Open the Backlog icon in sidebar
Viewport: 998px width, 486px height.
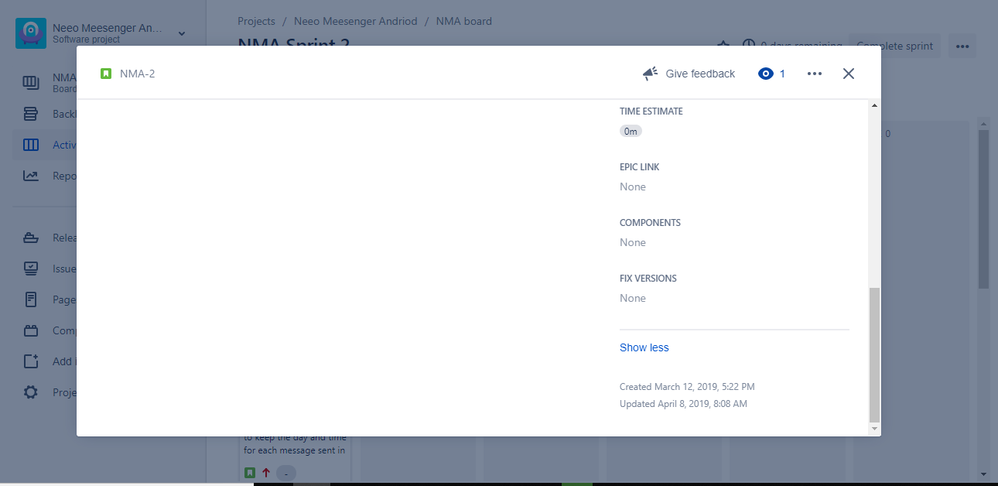click(31, 114)
